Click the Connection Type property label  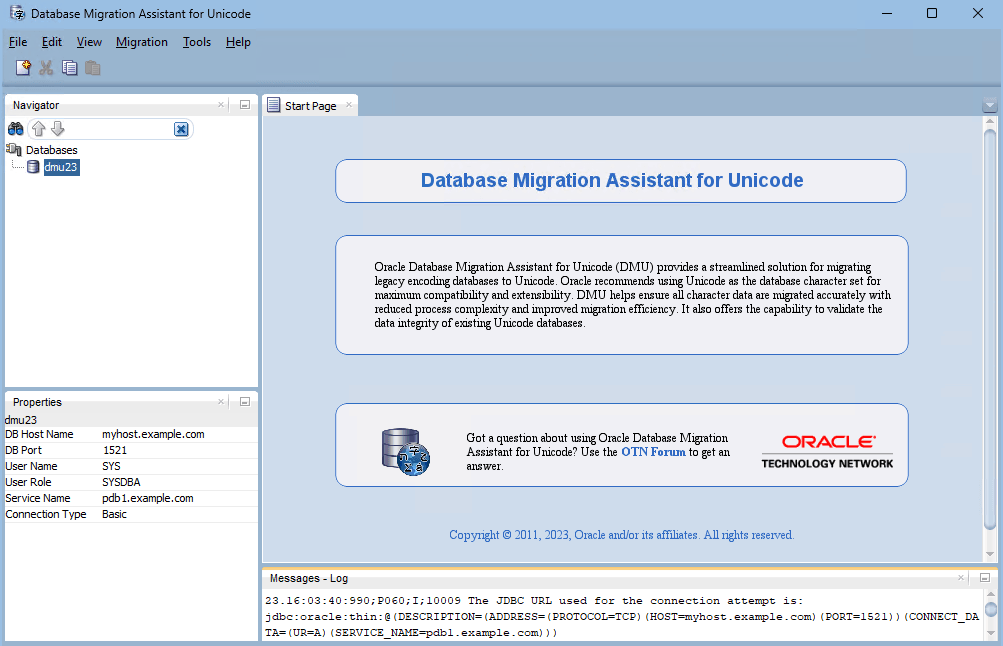click(45, 514)
